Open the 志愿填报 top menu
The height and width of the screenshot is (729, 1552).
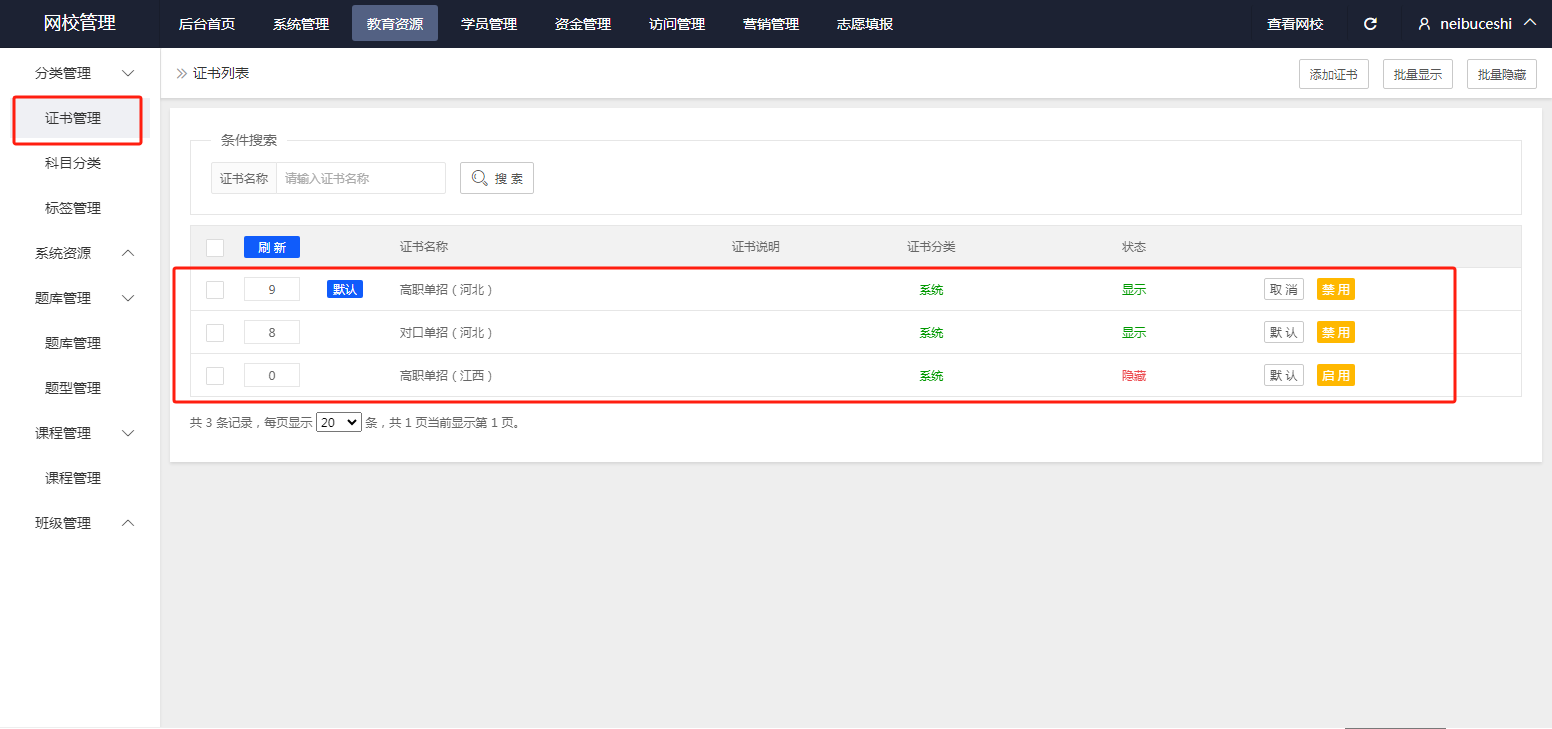[x=865, y=24]
